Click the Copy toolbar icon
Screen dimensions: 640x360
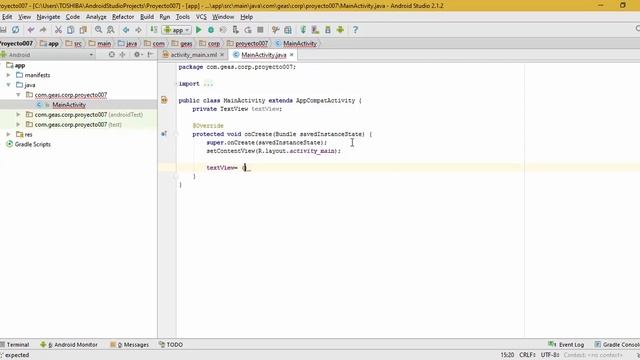[71, 30]
